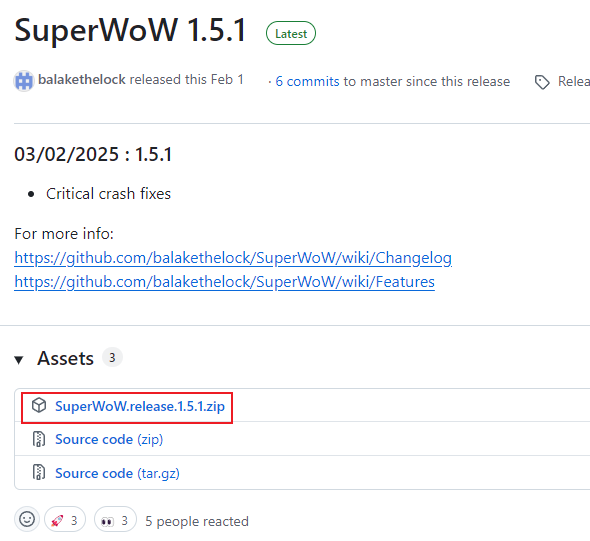
Task: Open the SuperWoW wiki Features link
Action: (224, 282)
